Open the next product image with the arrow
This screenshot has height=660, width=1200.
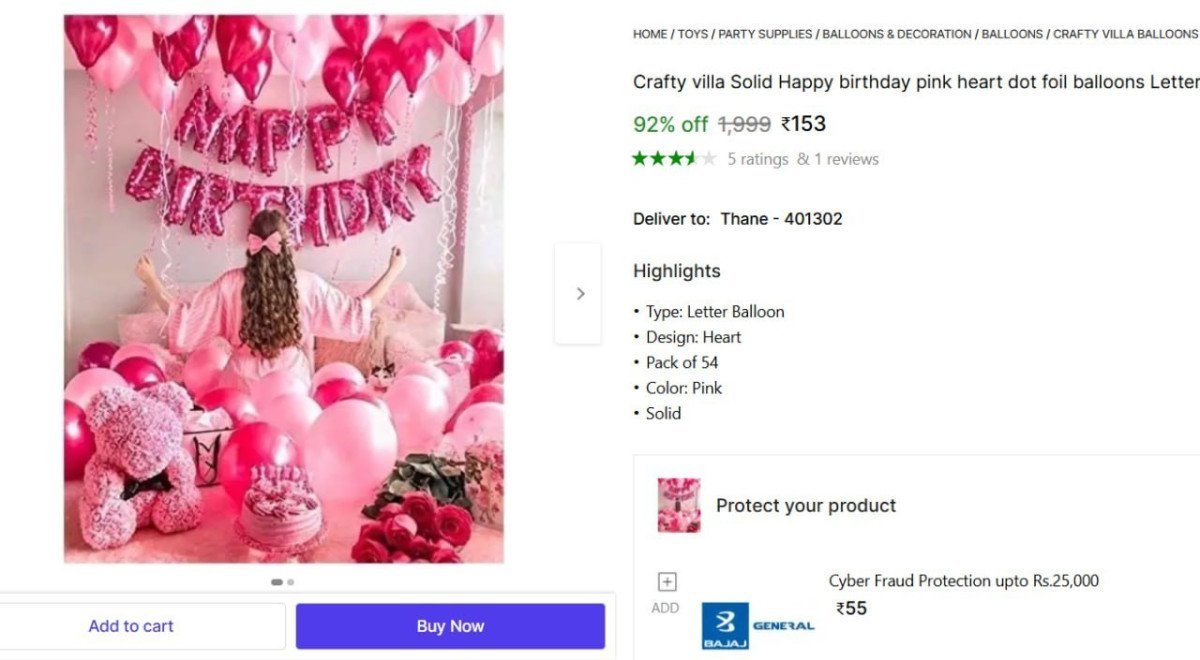(580, 293)
